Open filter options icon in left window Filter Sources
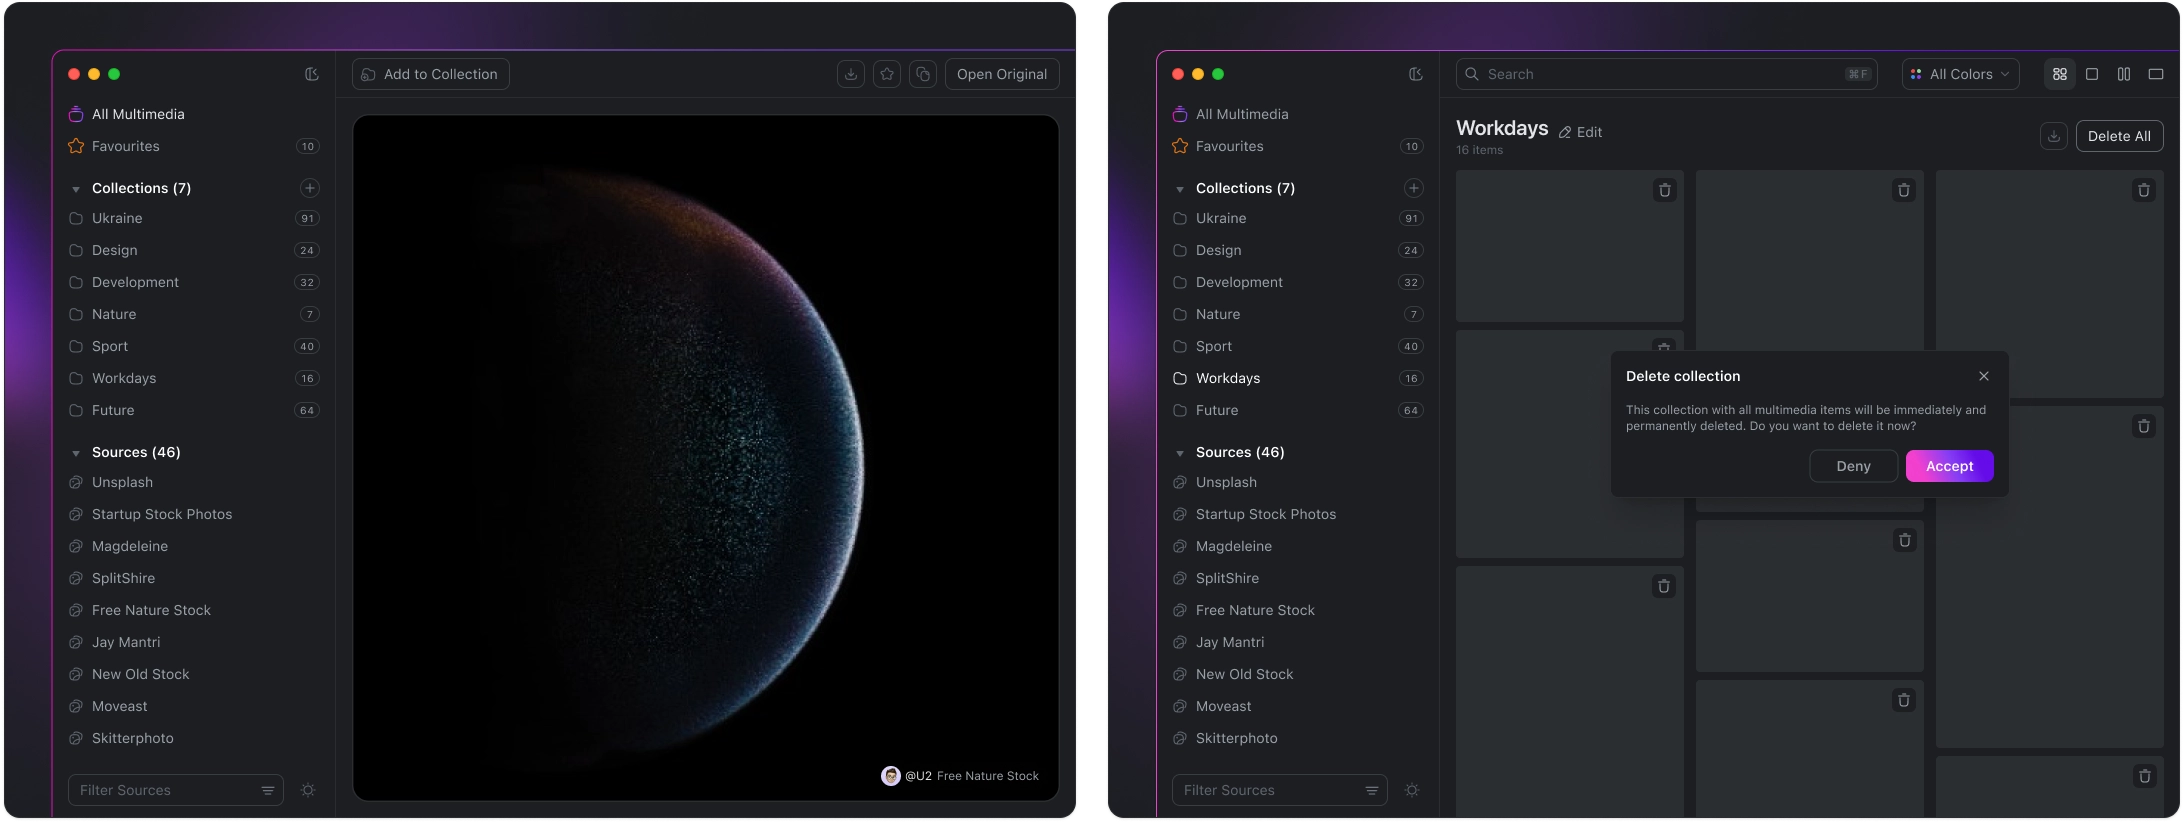The image size is (2184, 822). point(268,790)
